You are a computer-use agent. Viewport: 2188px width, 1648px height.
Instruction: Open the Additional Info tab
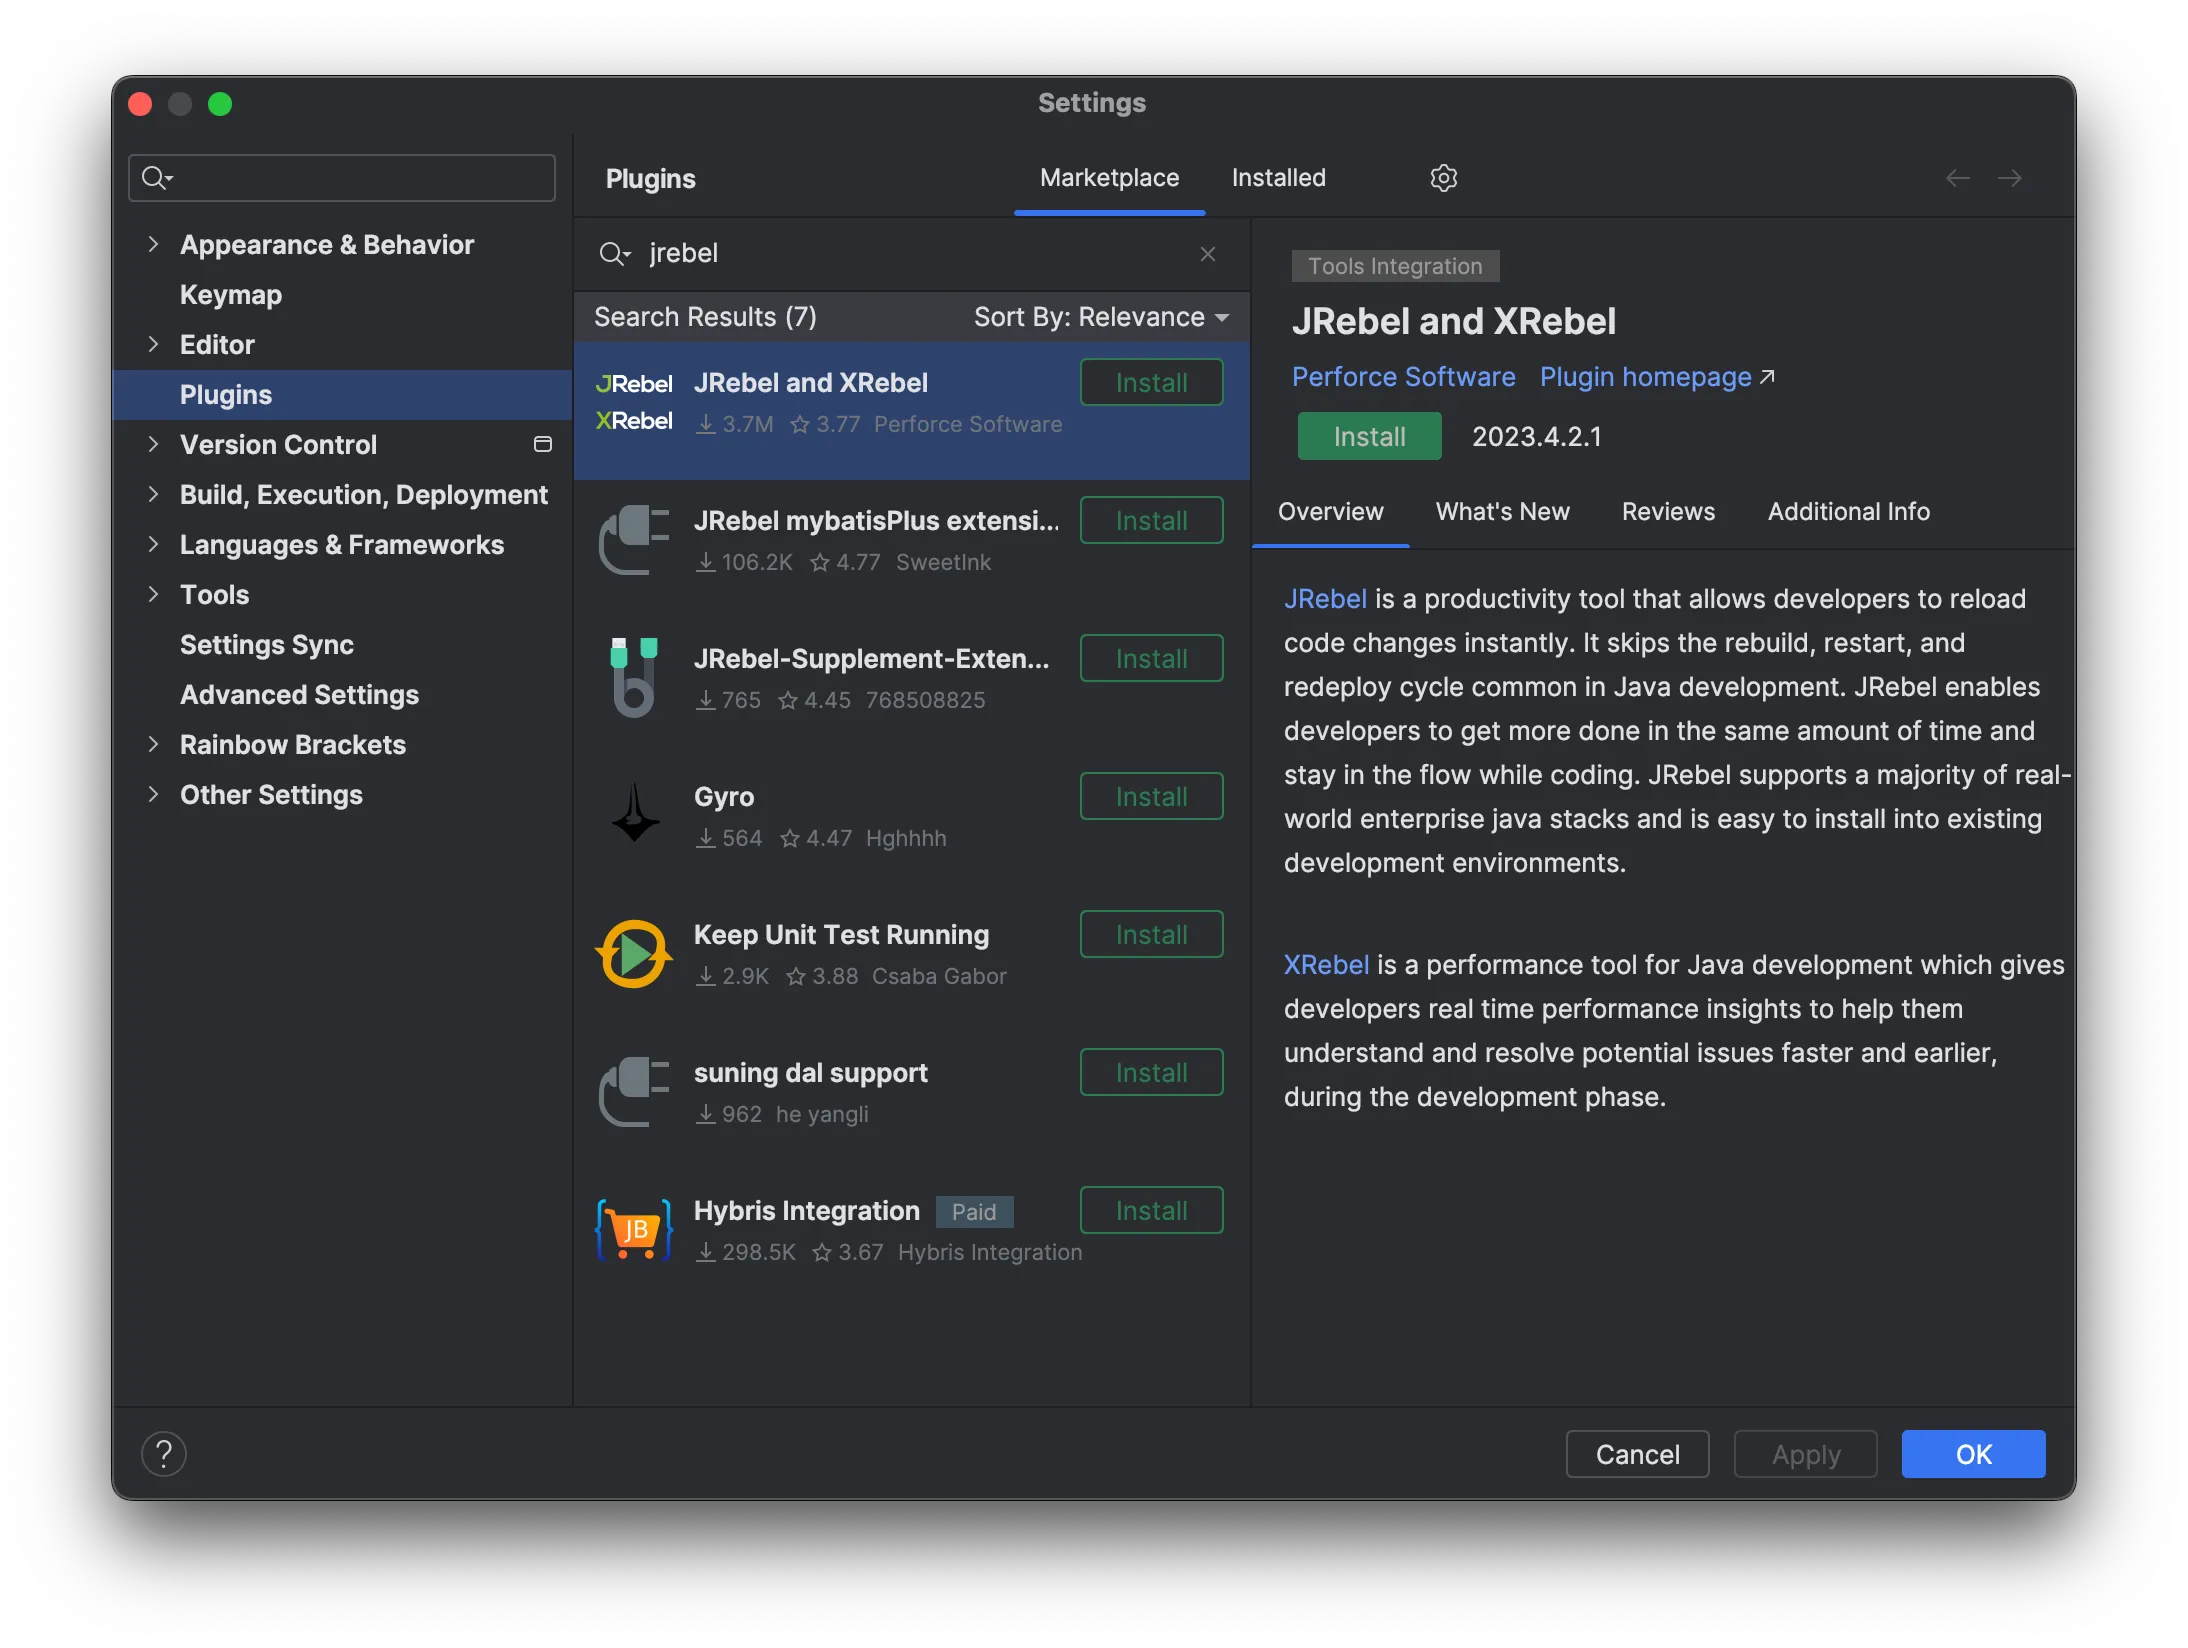point(1848,512)
